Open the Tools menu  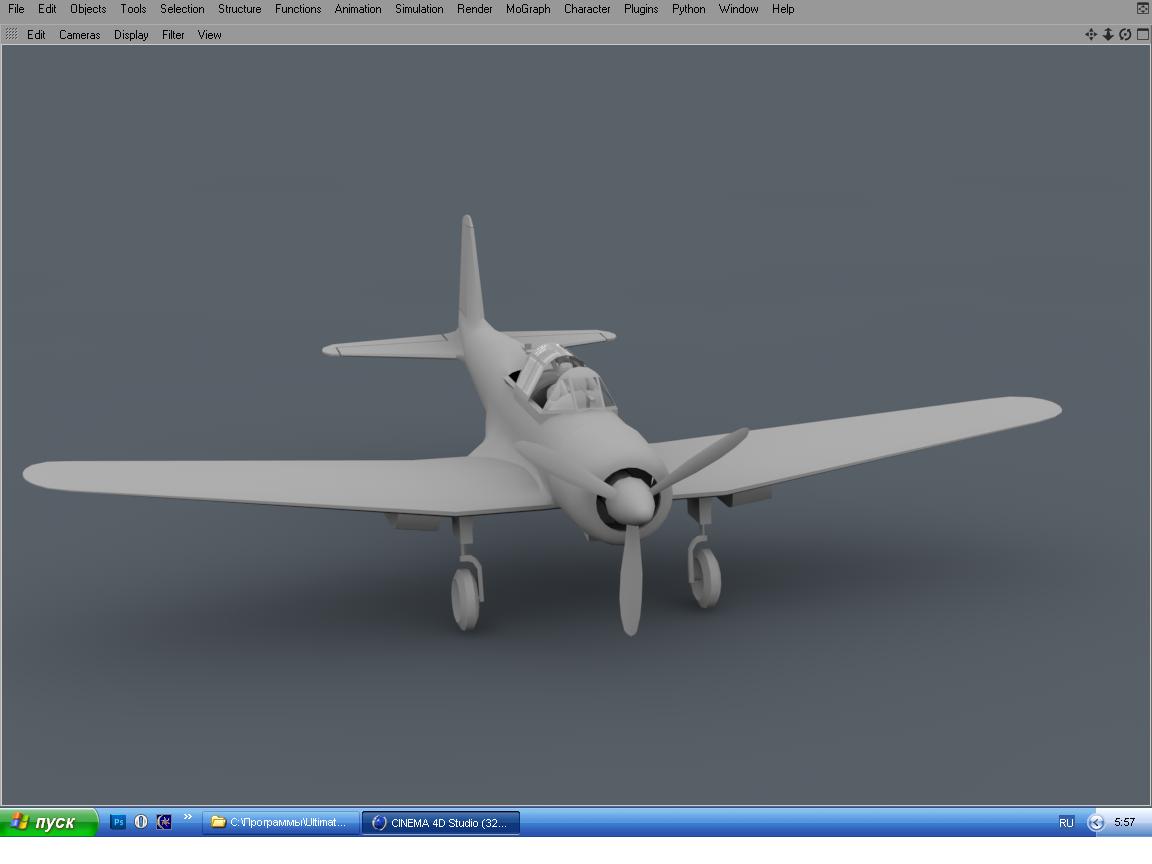point(133,9)
